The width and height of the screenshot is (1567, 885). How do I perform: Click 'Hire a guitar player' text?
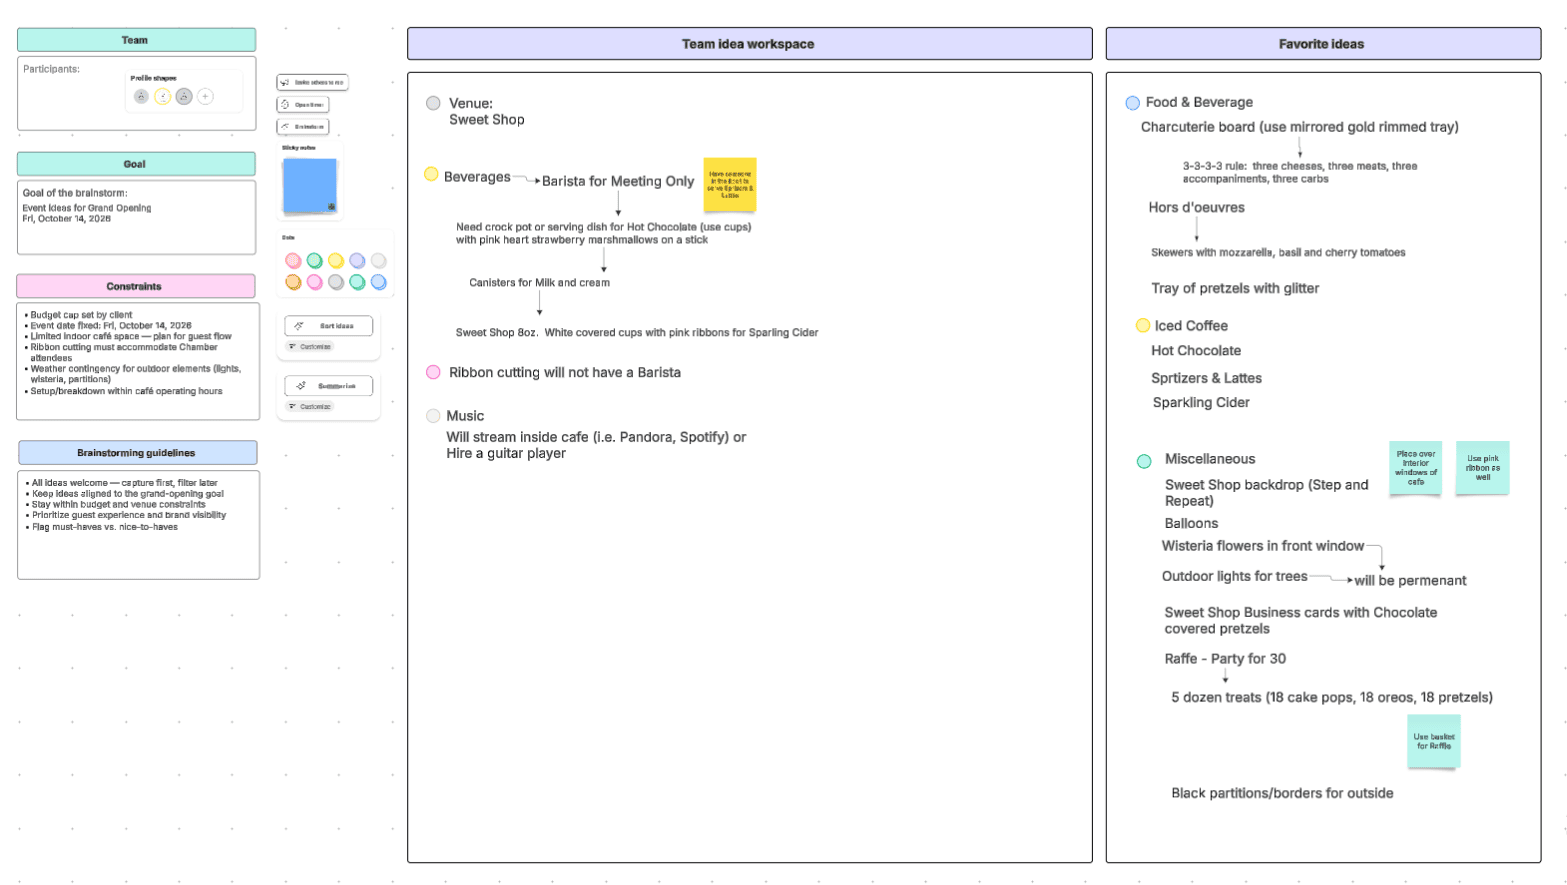point(506,453)
